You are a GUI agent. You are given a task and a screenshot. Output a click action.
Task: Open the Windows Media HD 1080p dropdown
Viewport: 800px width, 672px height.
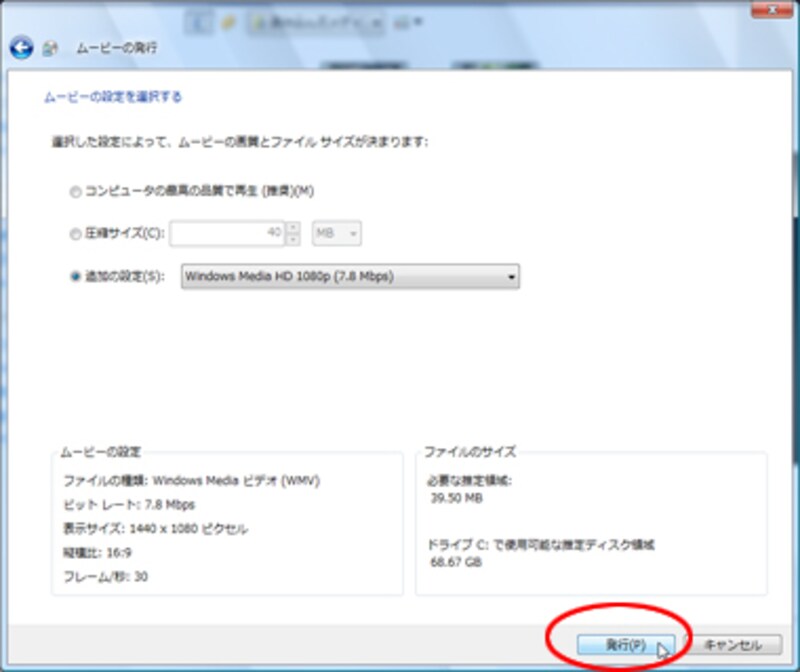tap(350, 277)
